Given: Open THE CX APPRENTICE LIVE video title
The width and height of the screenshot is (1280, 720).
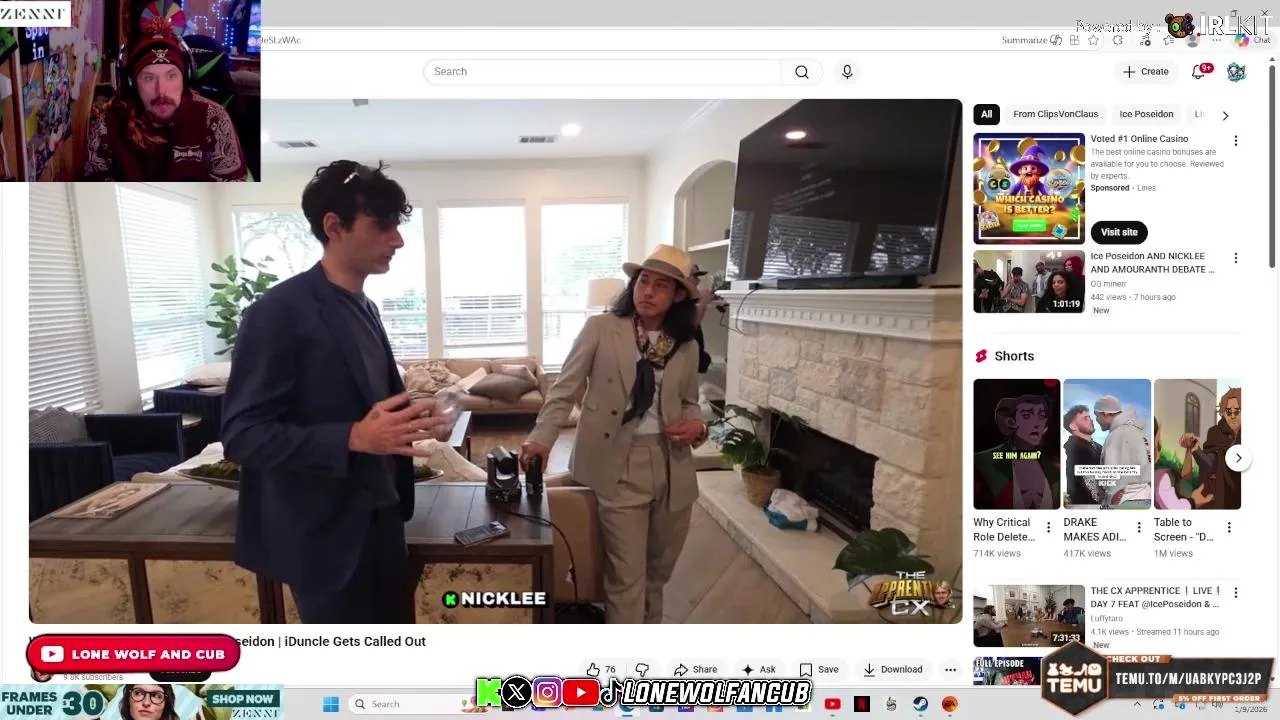Looking at the screenshot, I should pyautogui.click(x=1155, y=598).
